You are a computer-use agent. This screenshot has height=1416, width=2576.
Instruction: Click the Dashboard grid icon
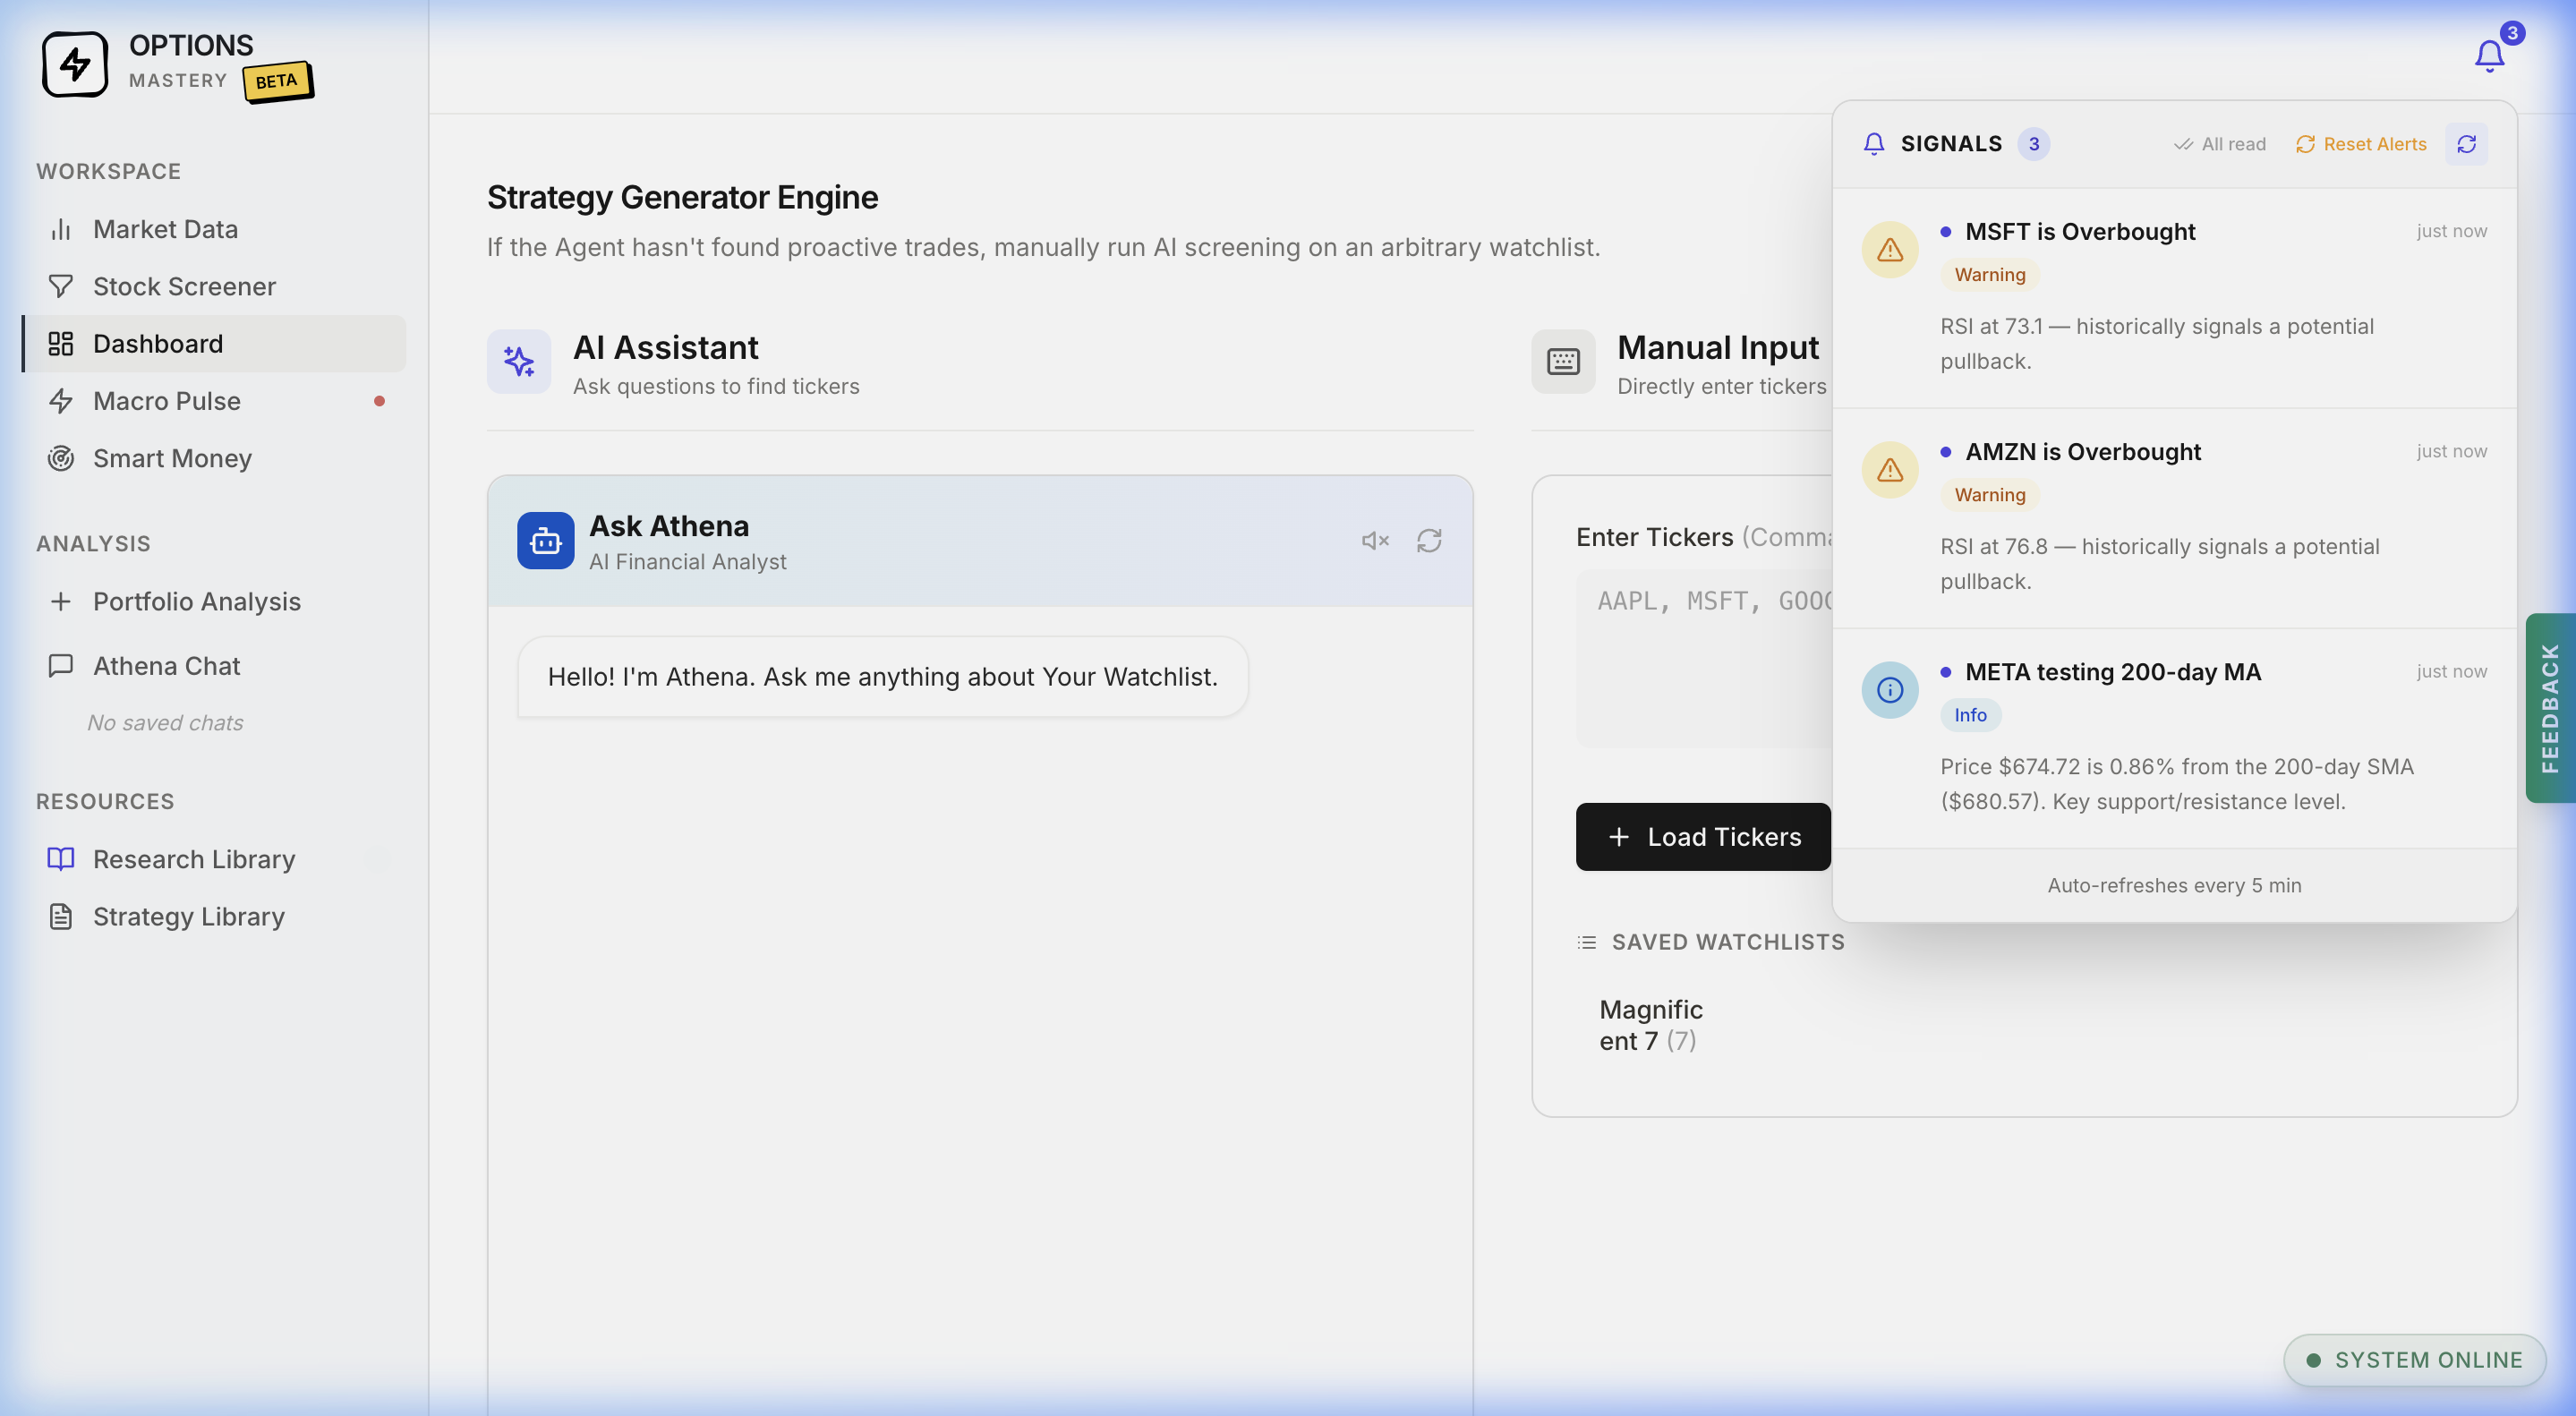(x=61, y=344)
